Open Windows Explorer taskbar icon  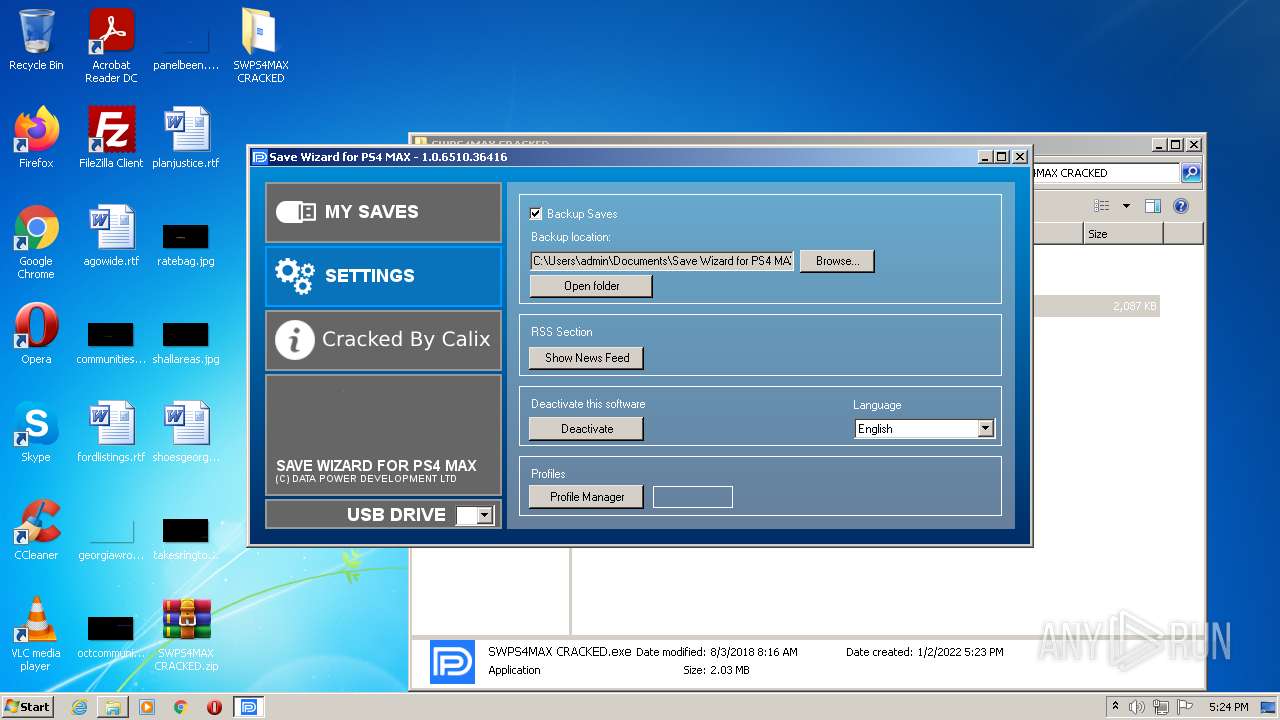tap(113, 707)
